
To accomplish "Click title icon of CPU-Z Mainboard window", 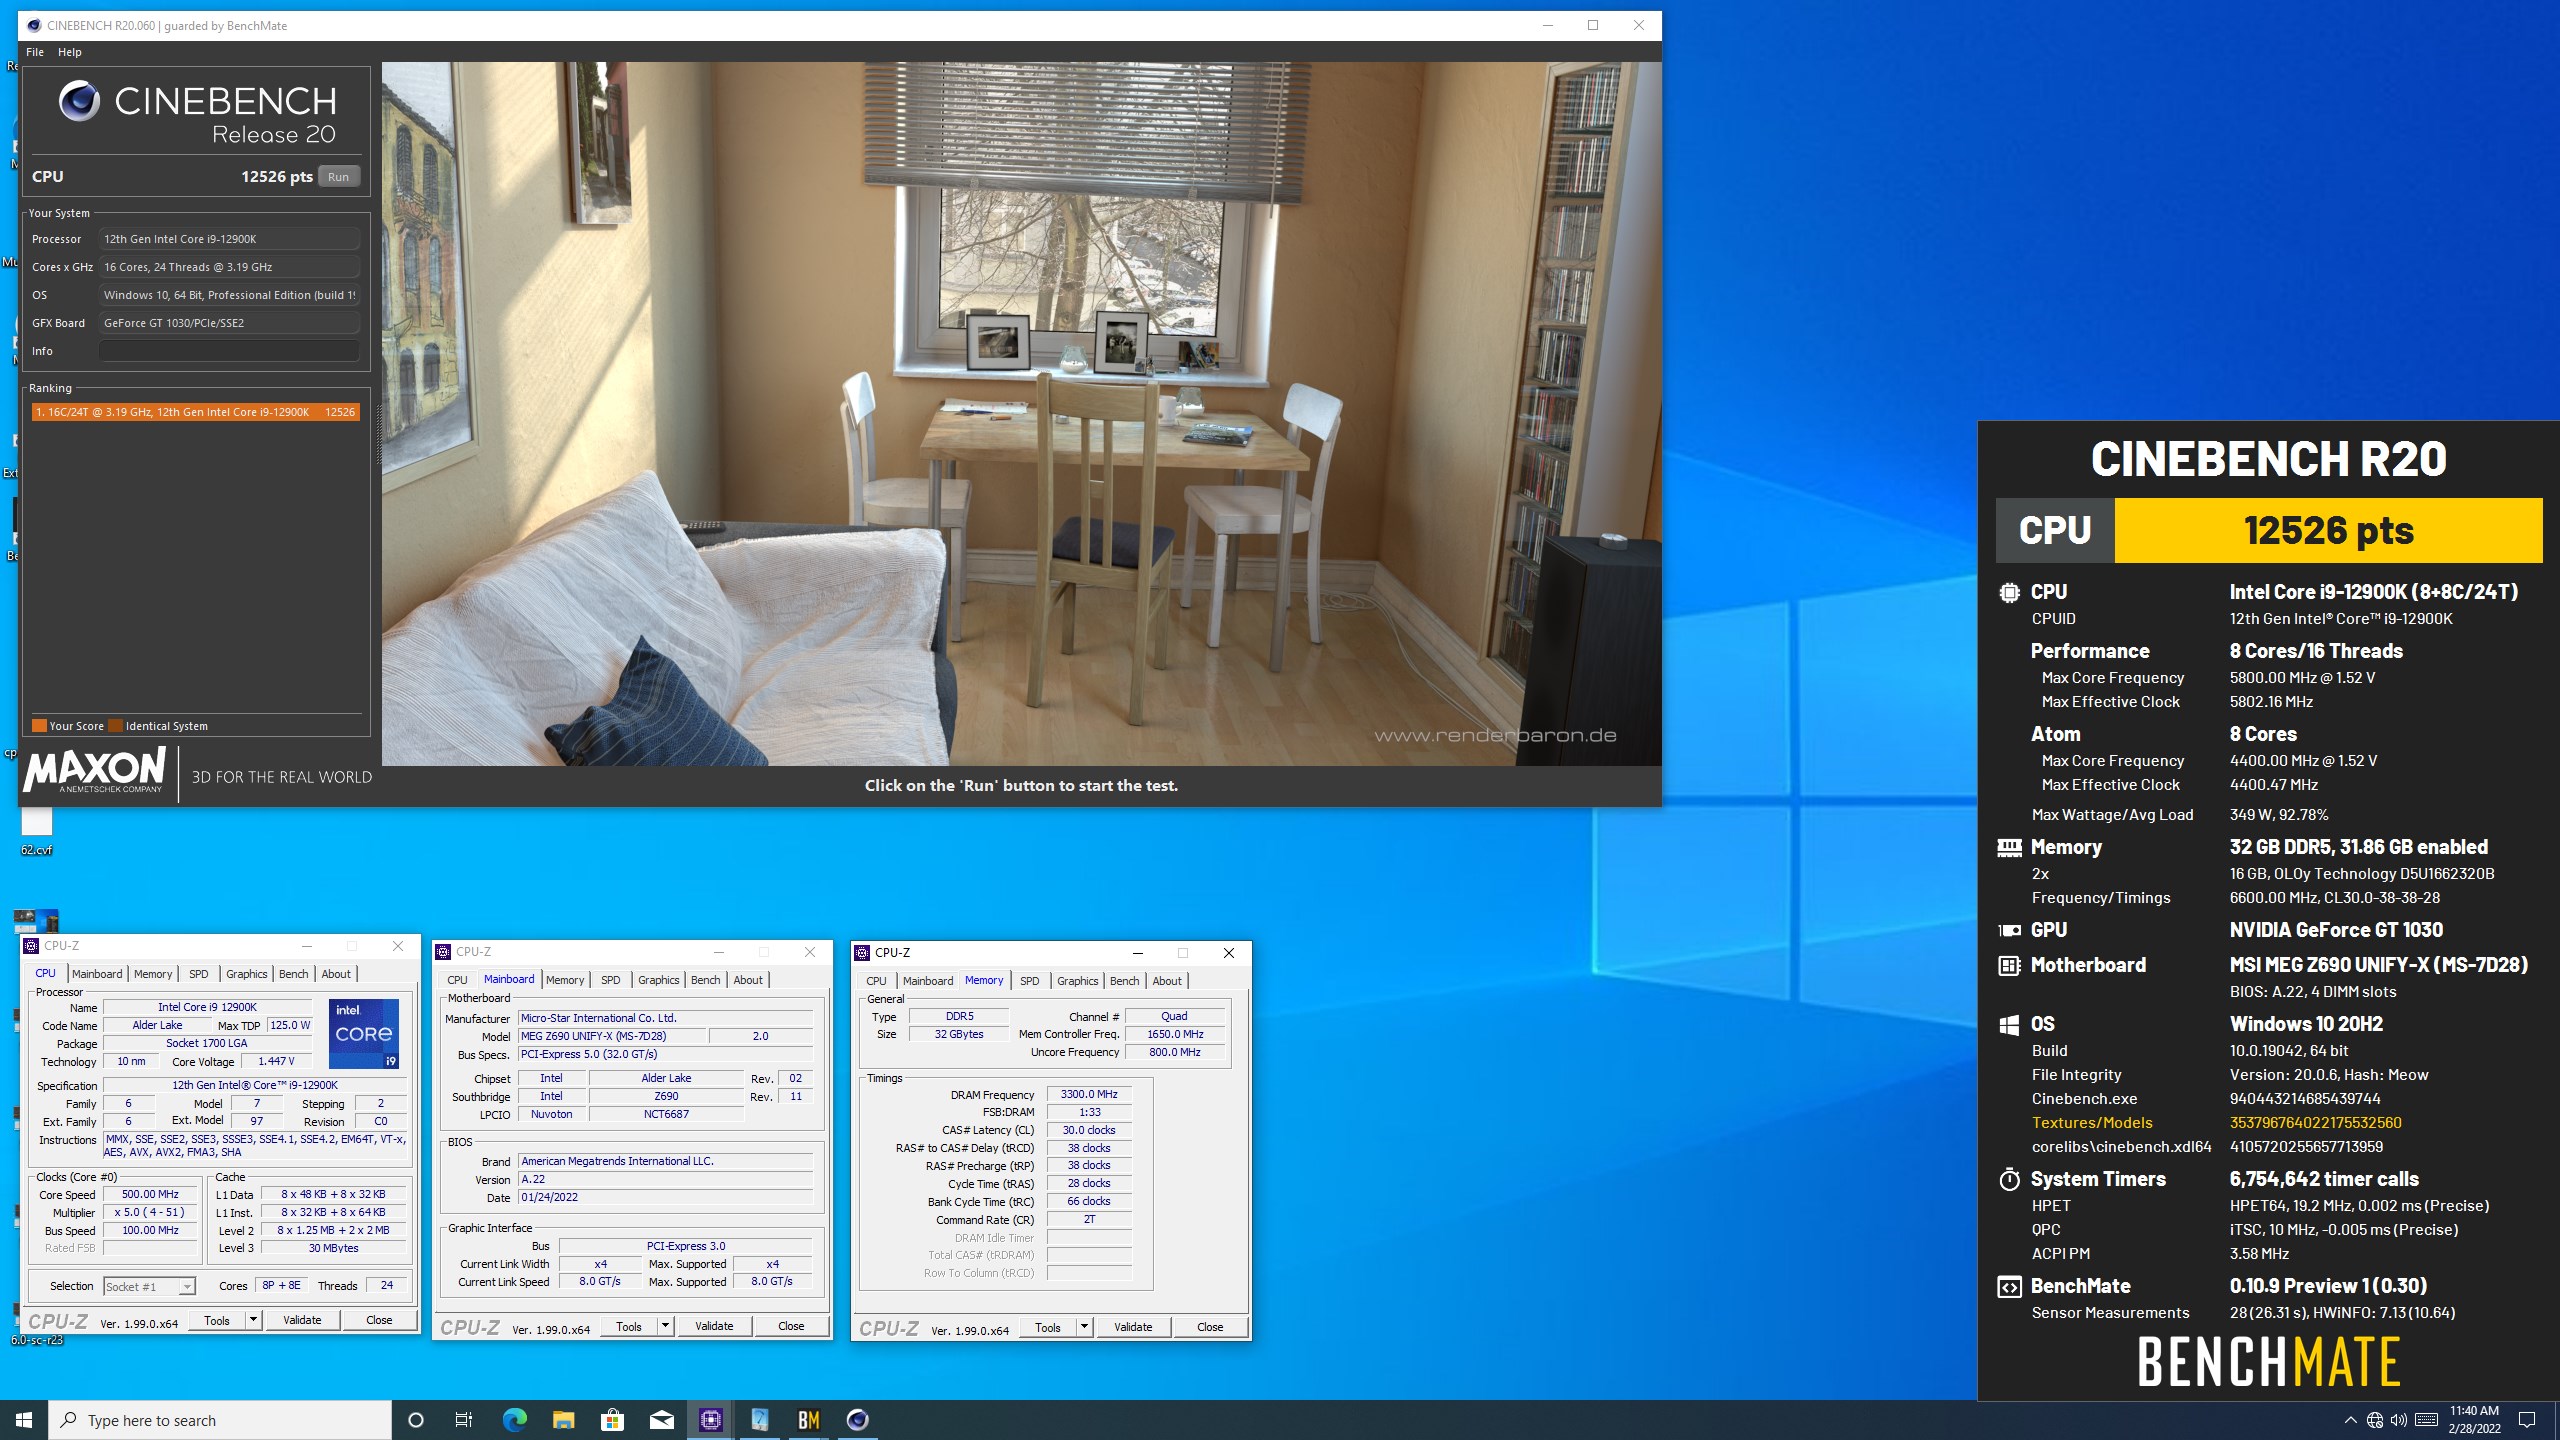I will click(443, 952).
